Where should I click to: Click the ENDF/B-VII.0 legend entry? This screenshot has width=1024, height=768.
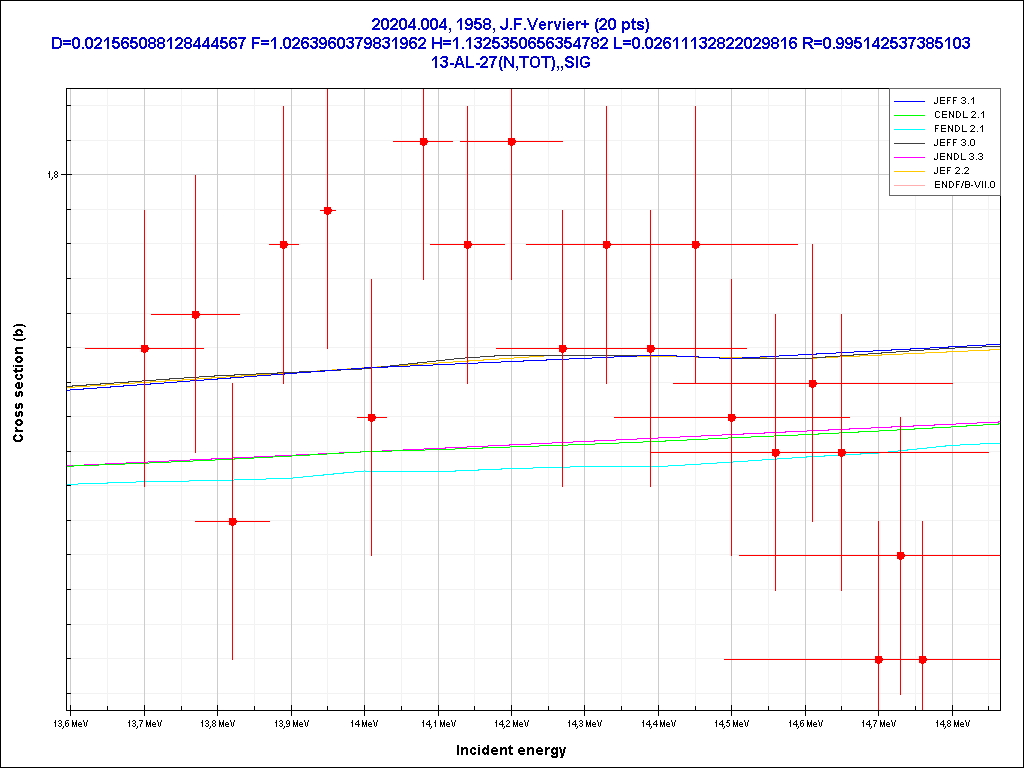[965, 185]
